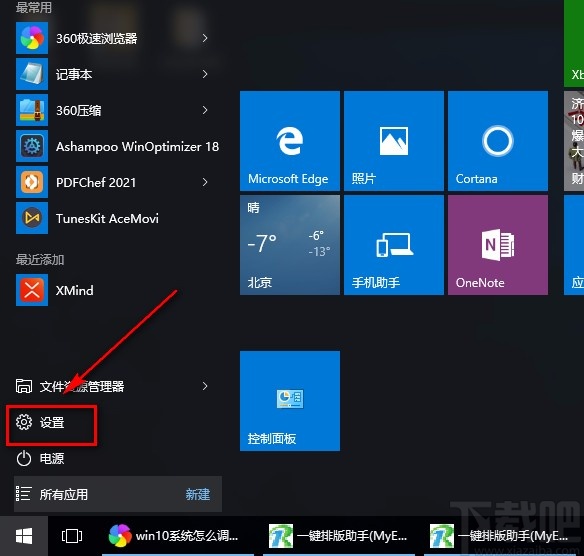Open the 360极速浏览器 app icon
The height and width of the screenshot is (556, 584).
point(32,38)
